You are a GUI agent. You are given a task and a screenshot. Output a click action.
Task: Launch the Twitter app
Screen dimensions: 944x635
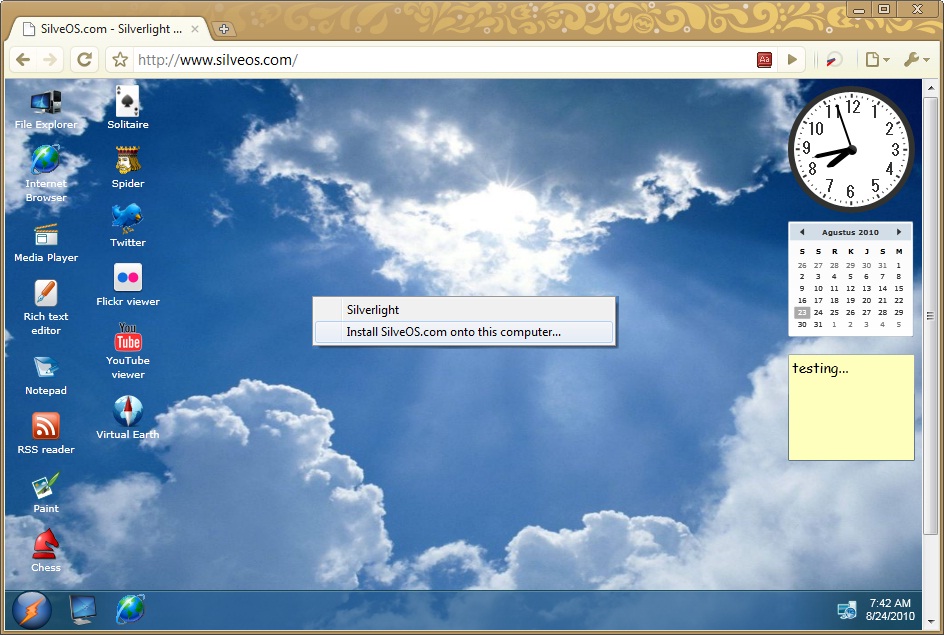tap(127, 218)
